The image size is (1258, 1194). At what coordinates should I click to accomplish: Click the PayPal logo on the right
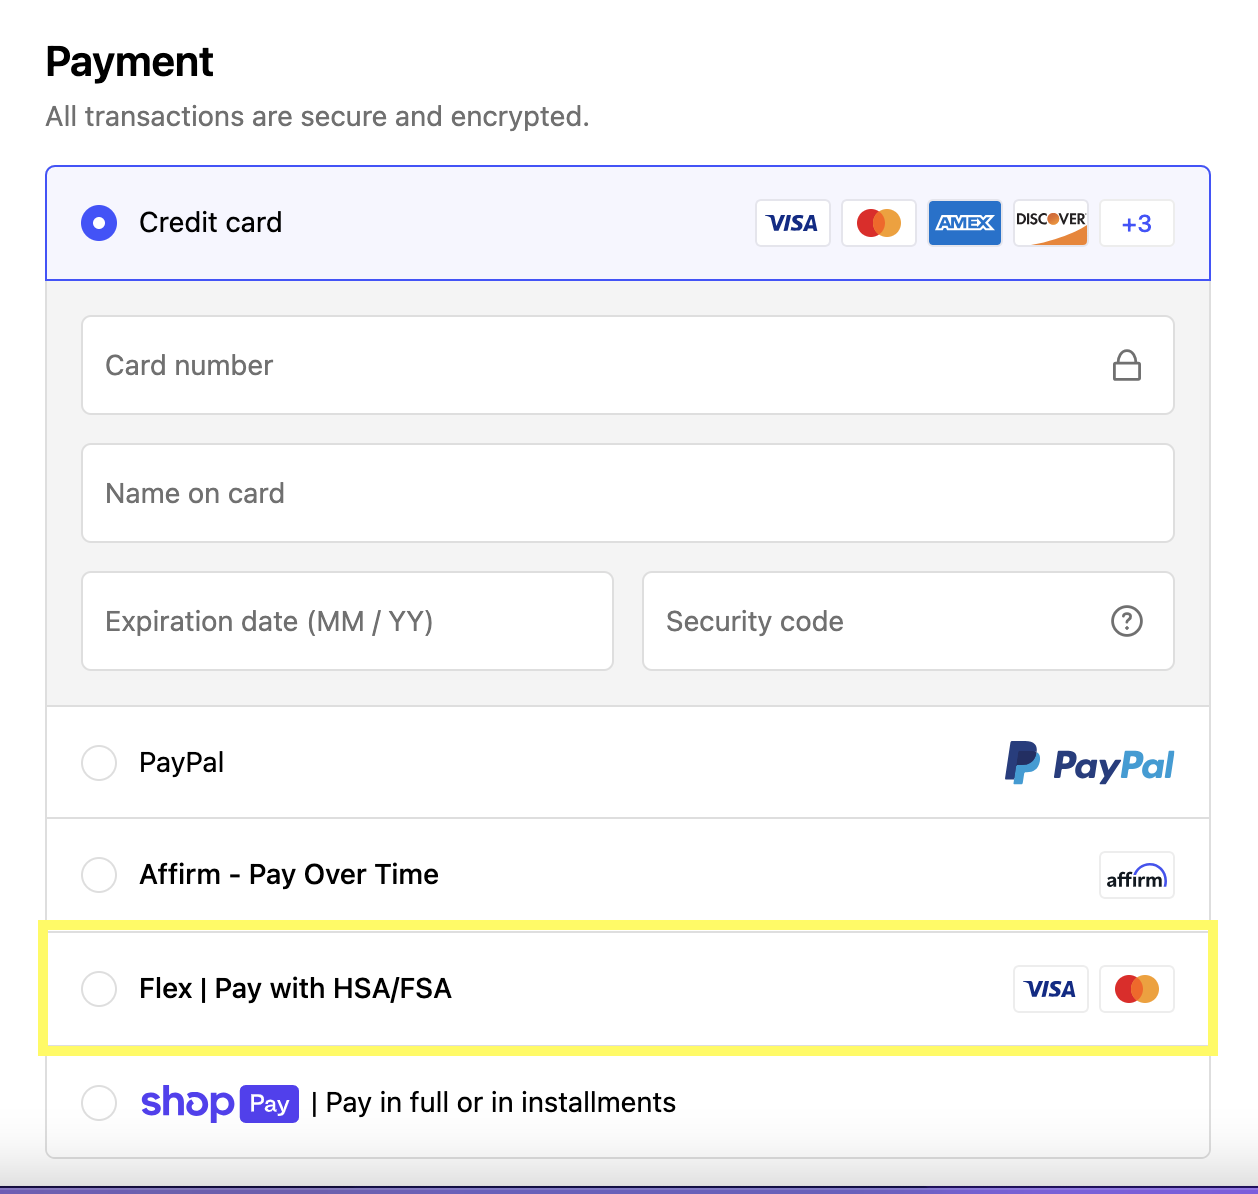pyautogui.click(x=1088, y=763)
